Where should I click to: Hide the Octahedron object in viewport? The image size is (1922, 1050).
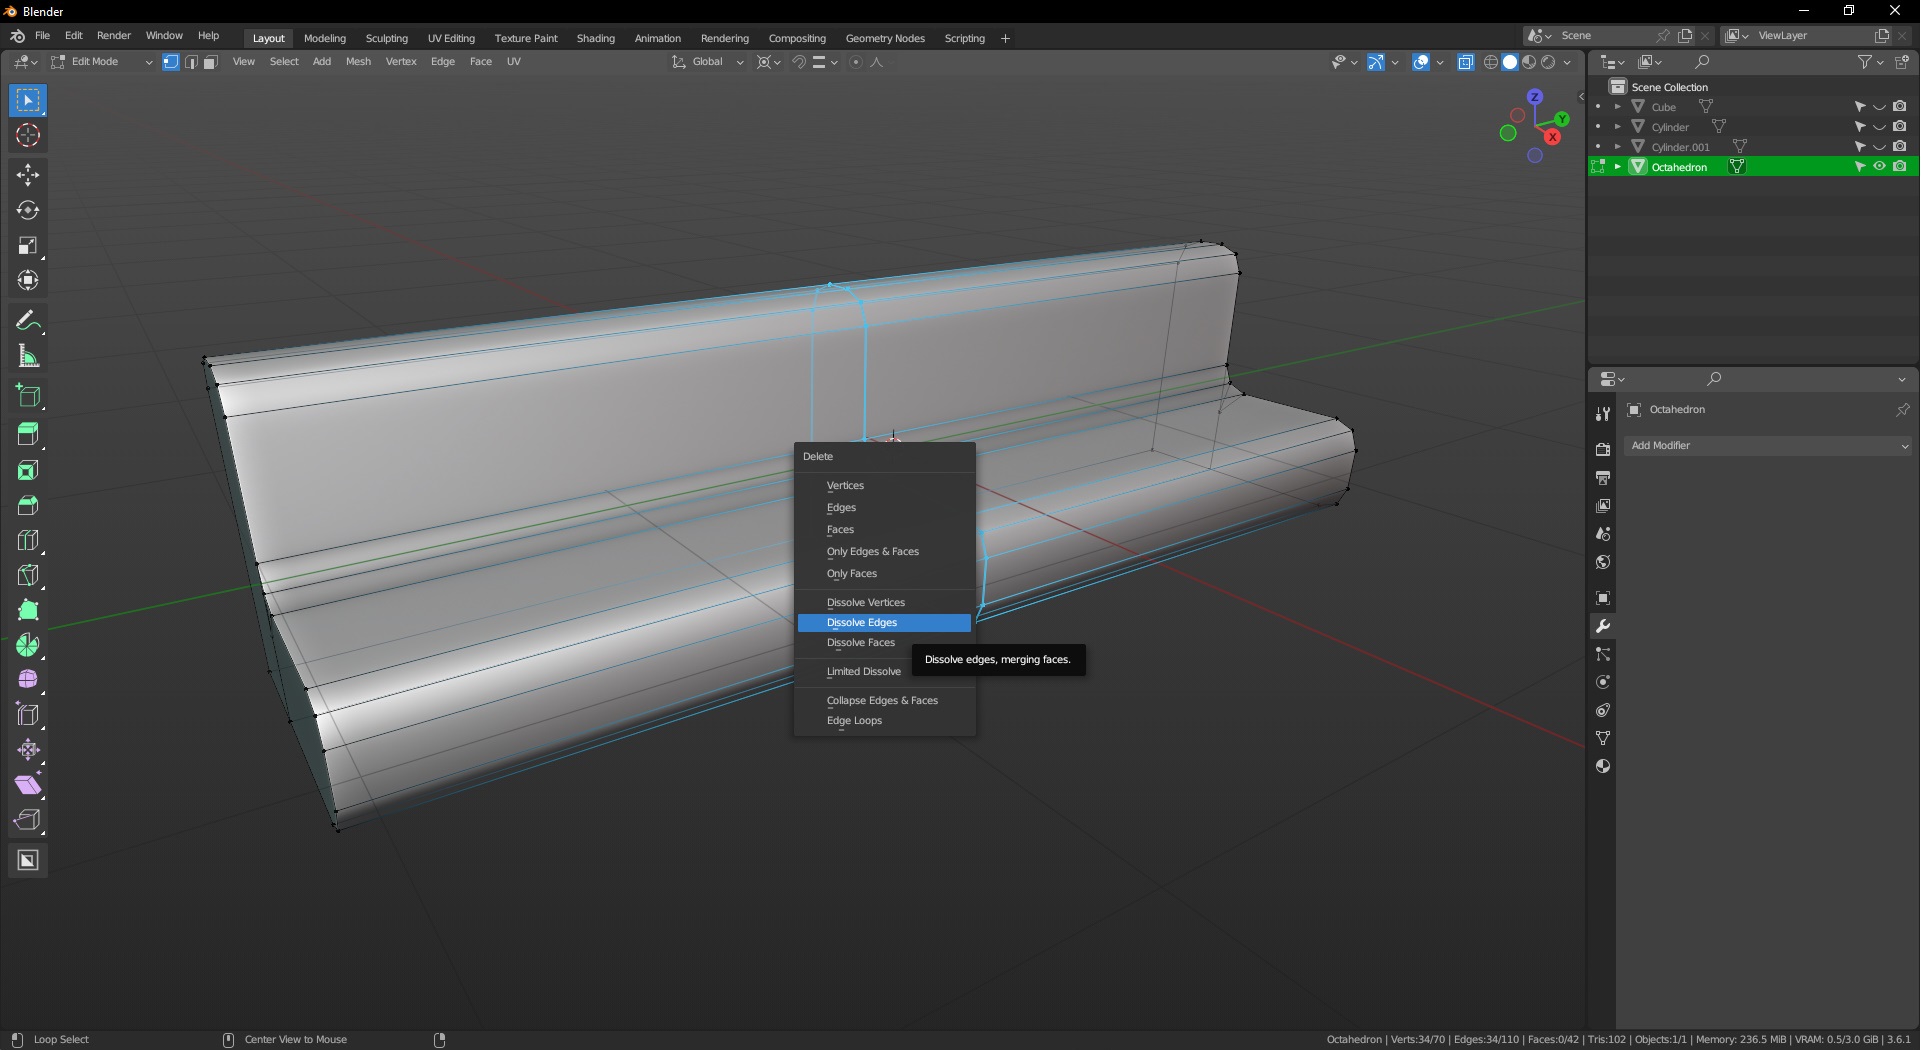[1880, 167]
